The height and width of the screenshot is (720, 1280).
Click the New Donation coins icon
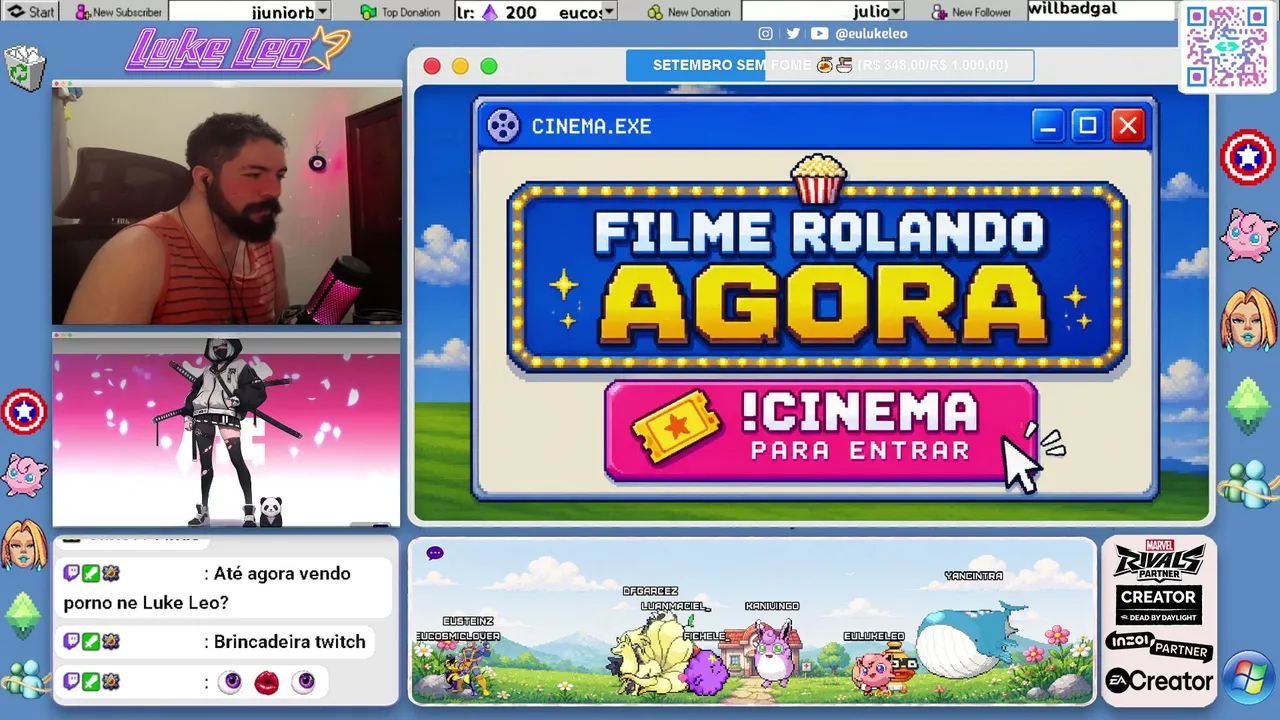coord(655,12)
